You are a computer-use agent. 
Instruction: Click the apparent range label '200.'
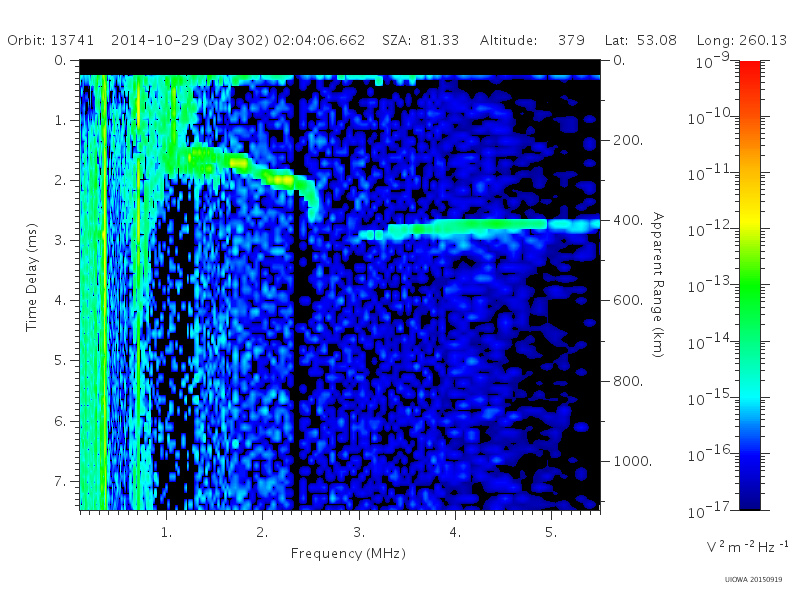(628, 140)
